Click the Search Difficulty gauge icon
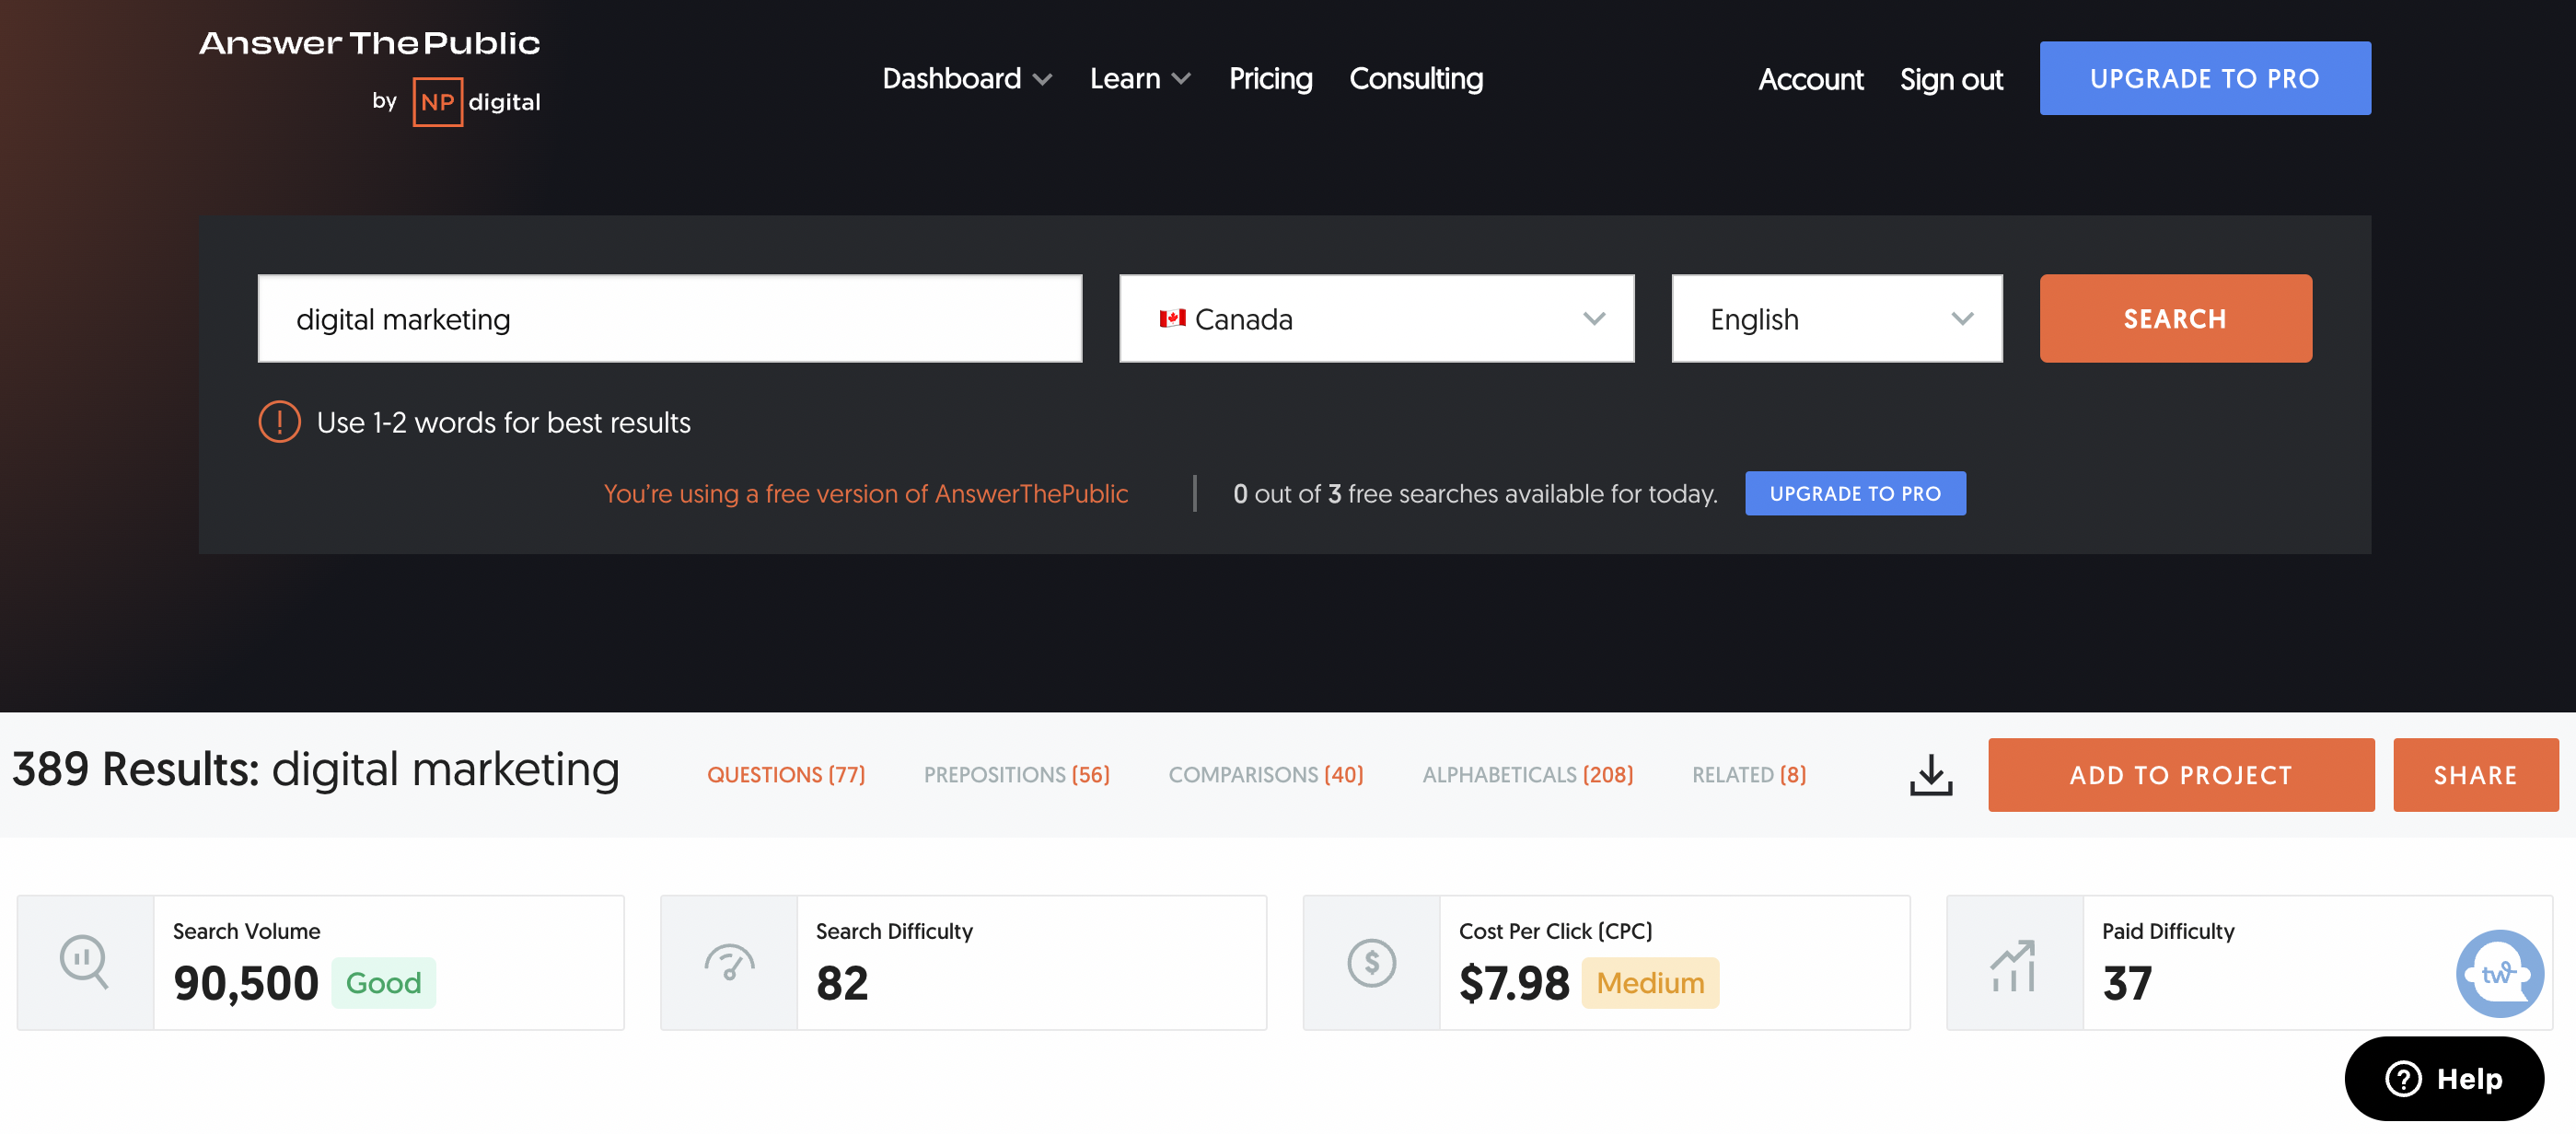Image resolution: width=2576 pixels, height=1134 pixels. tap(729, 962)
